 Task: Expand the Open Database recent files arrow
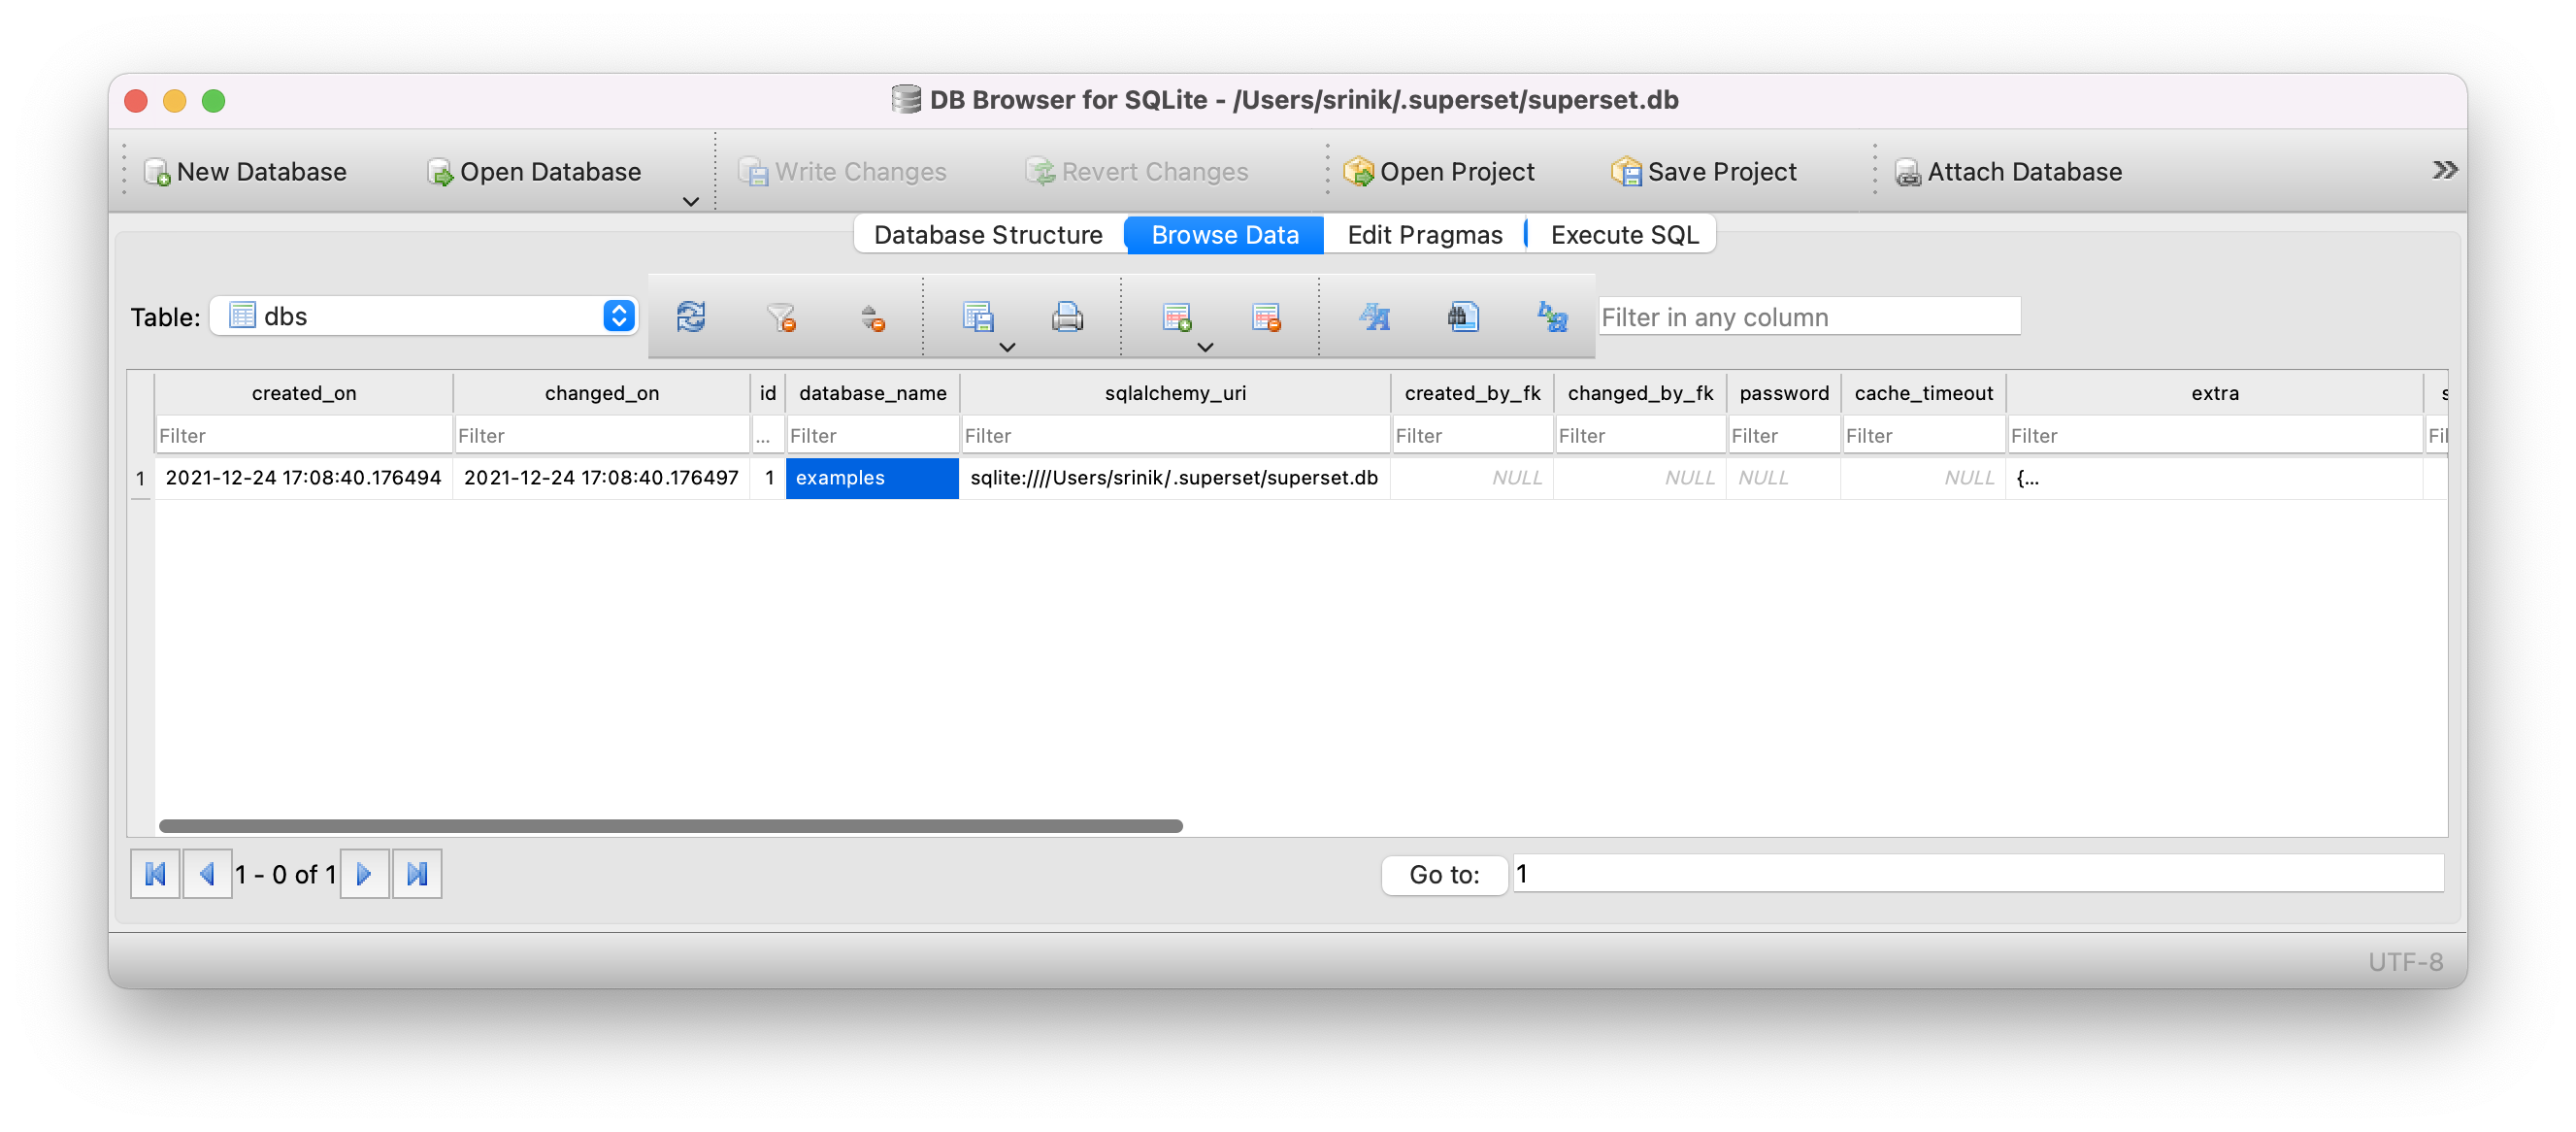[x=691, y=201]
